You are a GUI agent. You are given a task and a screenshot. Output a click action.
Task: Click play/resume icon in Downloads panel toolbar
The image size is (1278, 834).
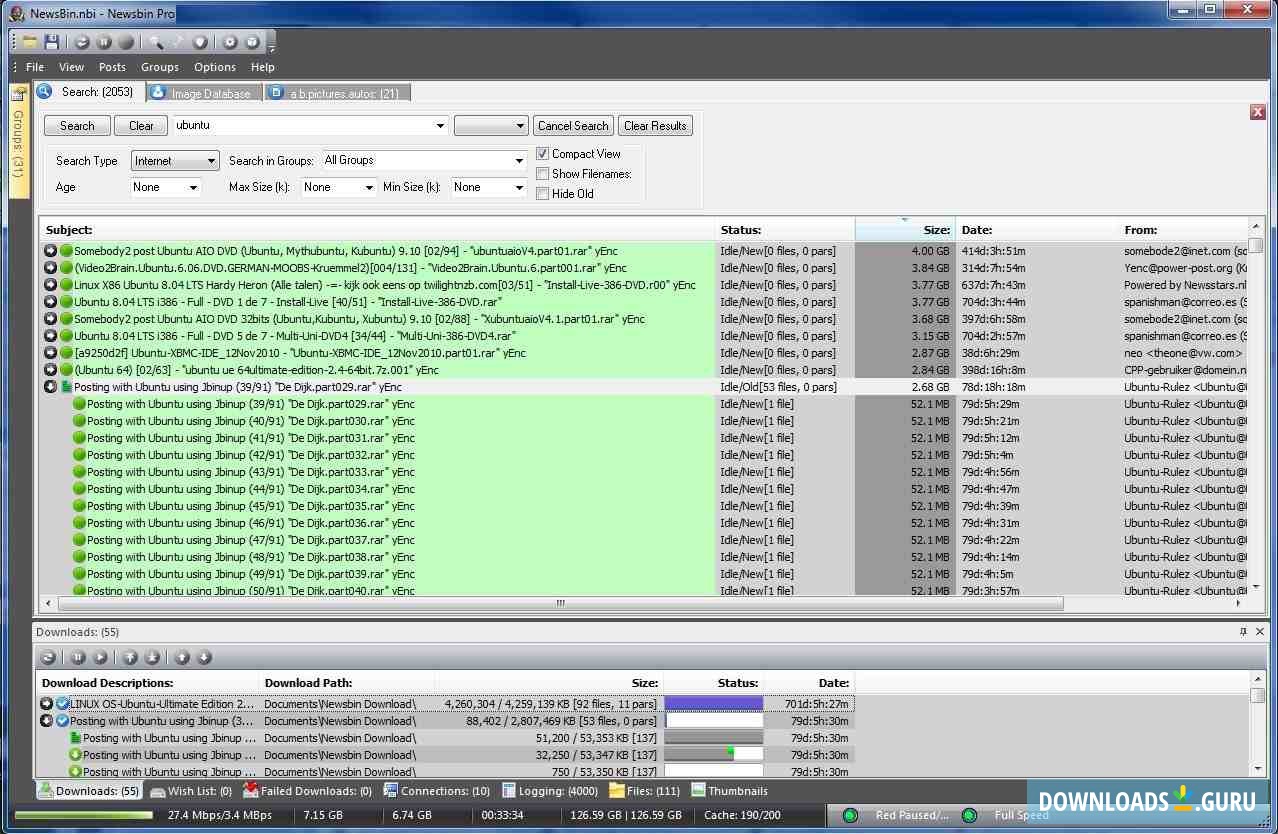[x=100, y=657]
